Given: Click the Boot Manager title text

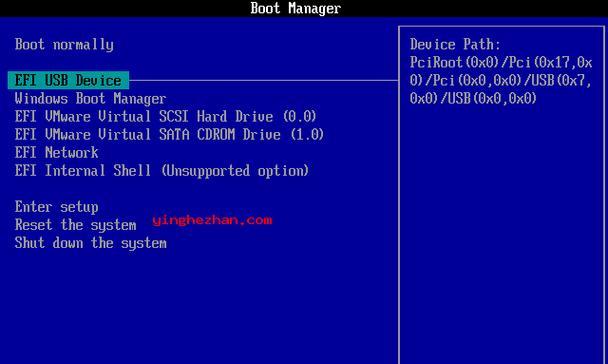Looking at the screenshot, I should (295, 8).
